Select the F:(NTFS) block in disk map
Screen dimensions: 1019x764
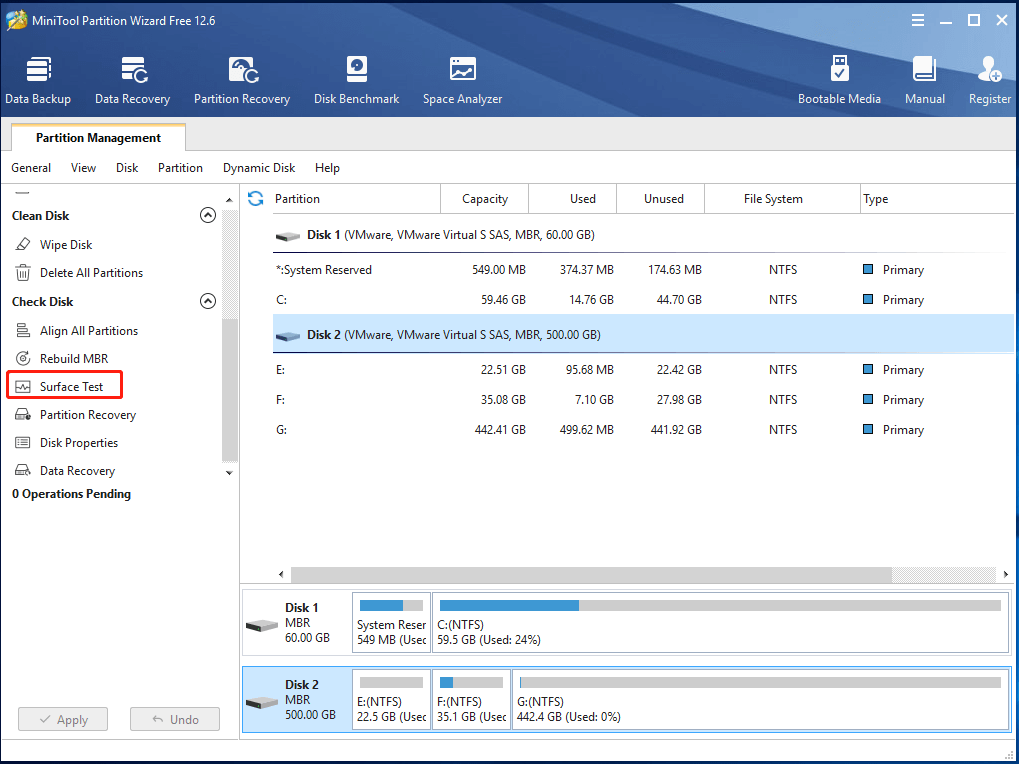click(471, 700)
